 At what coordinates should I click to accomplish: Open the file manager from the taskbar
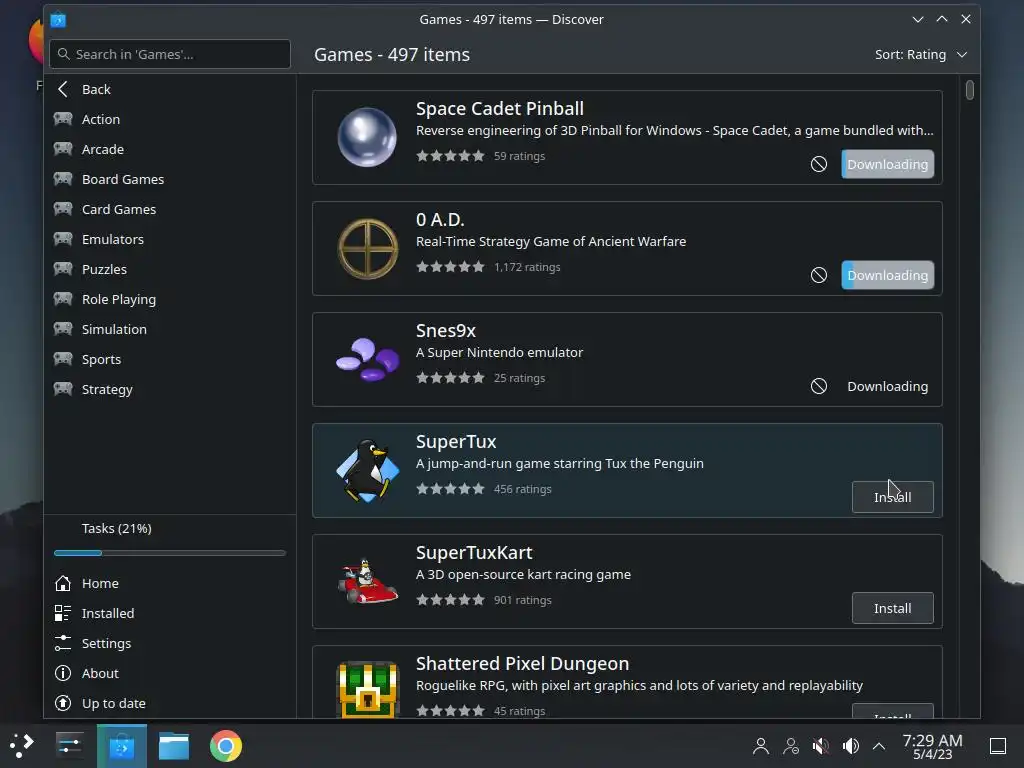[174, 746]
